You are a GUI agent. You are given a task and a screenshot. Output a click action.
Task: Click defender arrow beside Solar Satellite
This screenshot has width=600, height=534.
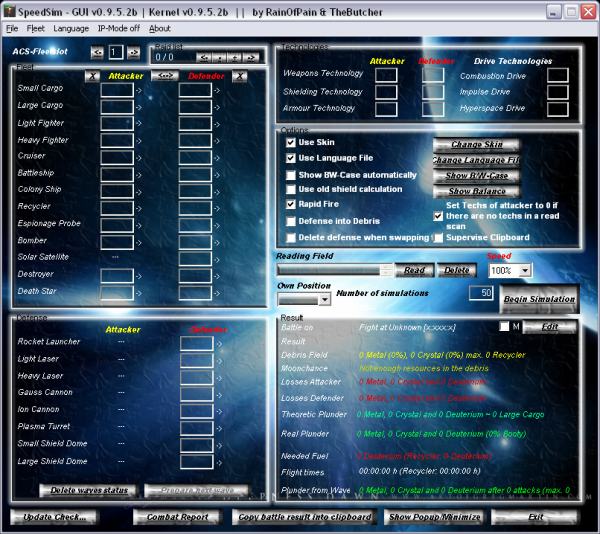coord(217,260)
